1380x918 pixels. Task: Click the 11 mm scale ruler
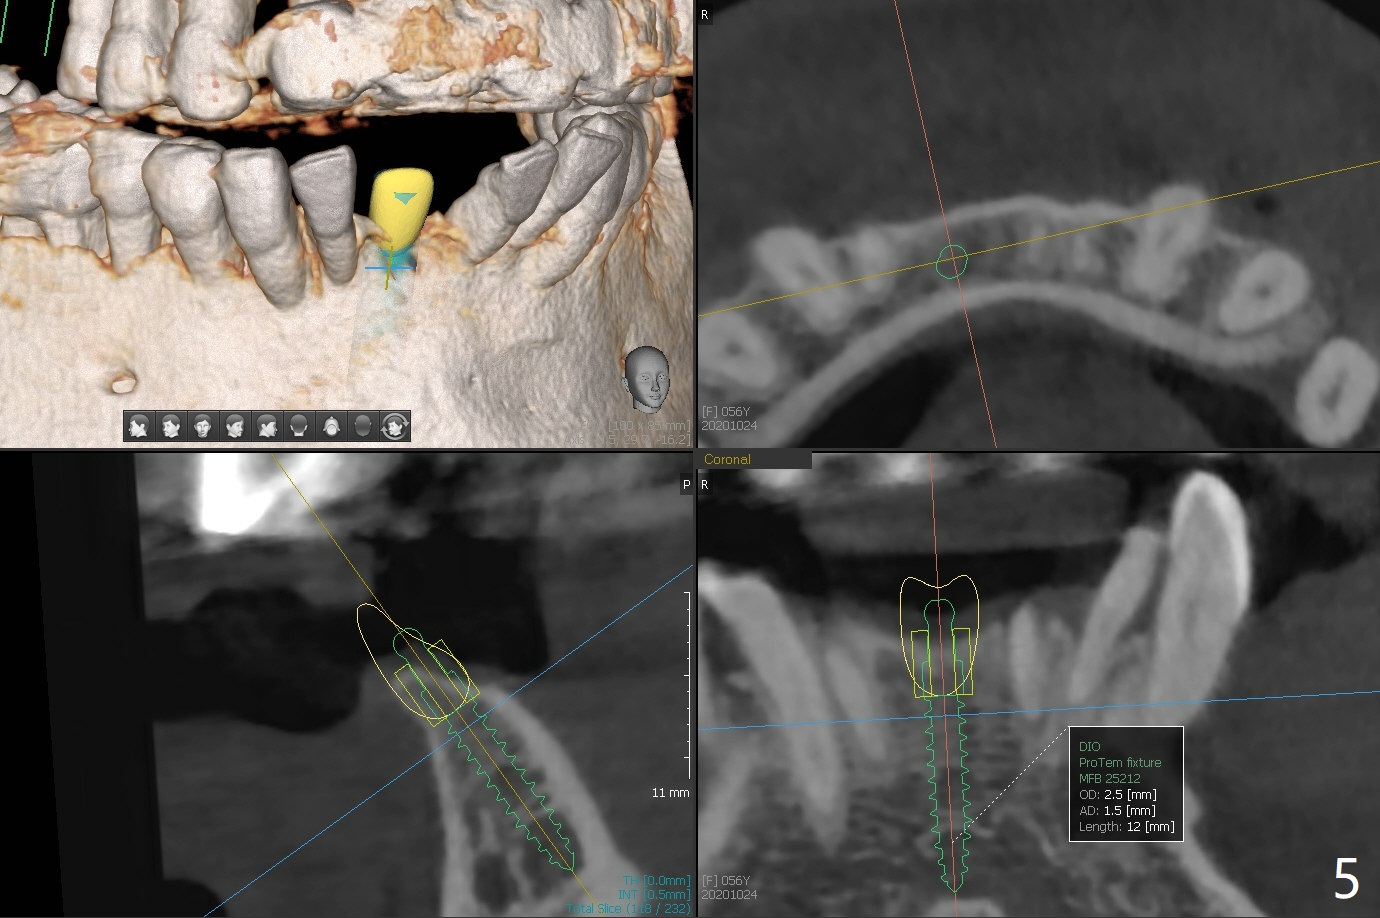(686, 690)
